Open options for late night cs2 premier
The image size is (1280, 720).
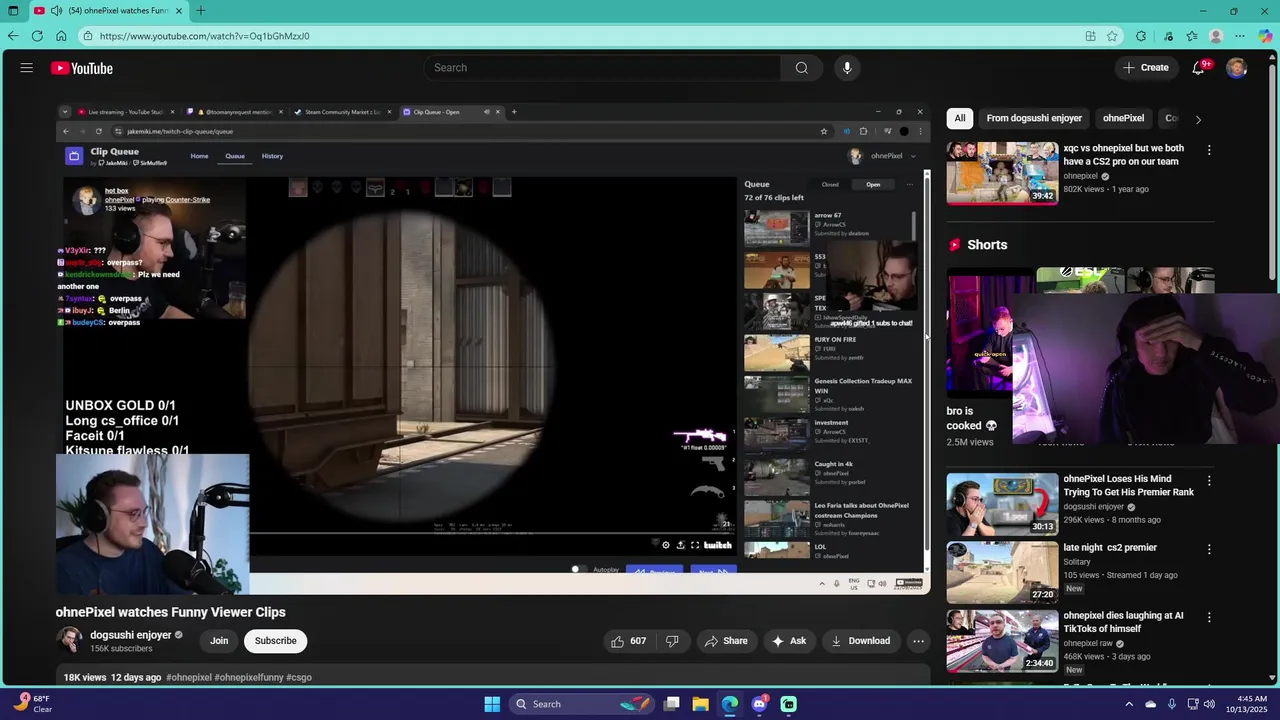[1209, 549]
